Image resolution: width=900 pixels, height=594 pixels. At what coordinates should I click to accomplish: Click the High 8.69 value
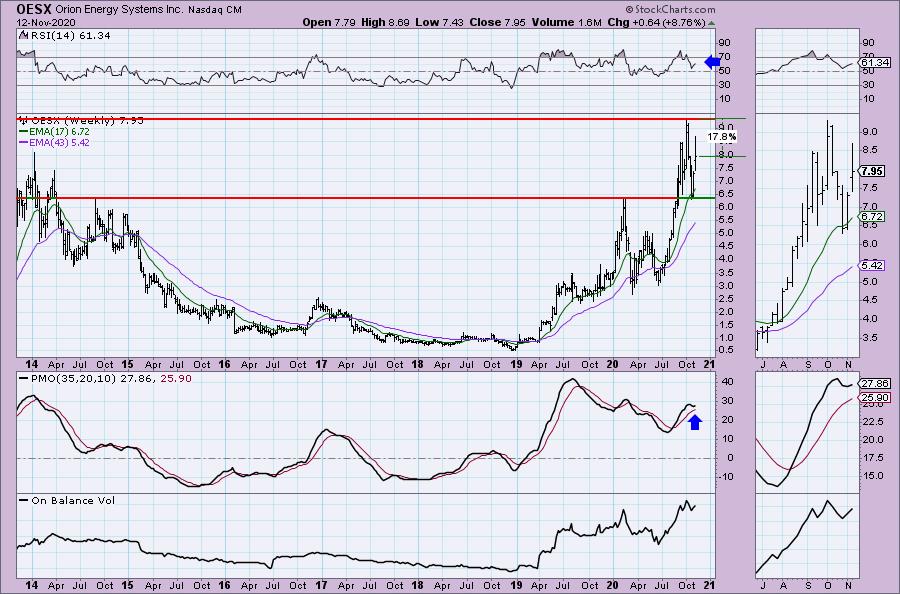[x=385, y=22]
